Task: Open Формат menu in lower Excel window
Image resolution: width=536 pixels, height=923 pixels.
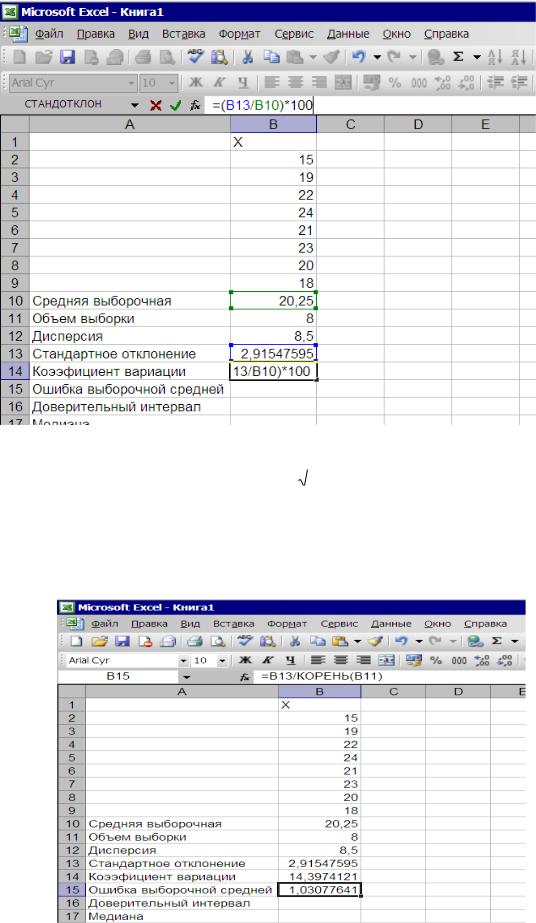Action: [x=287, y=623]
